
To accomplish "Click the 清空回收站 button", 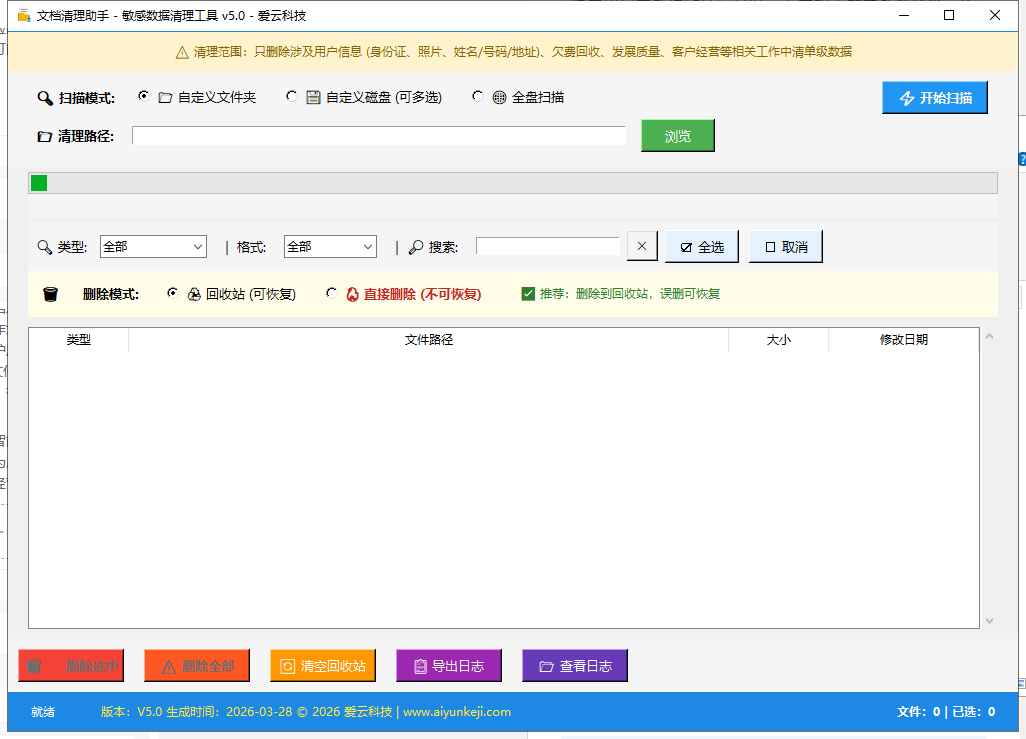I will click(323, 666).
